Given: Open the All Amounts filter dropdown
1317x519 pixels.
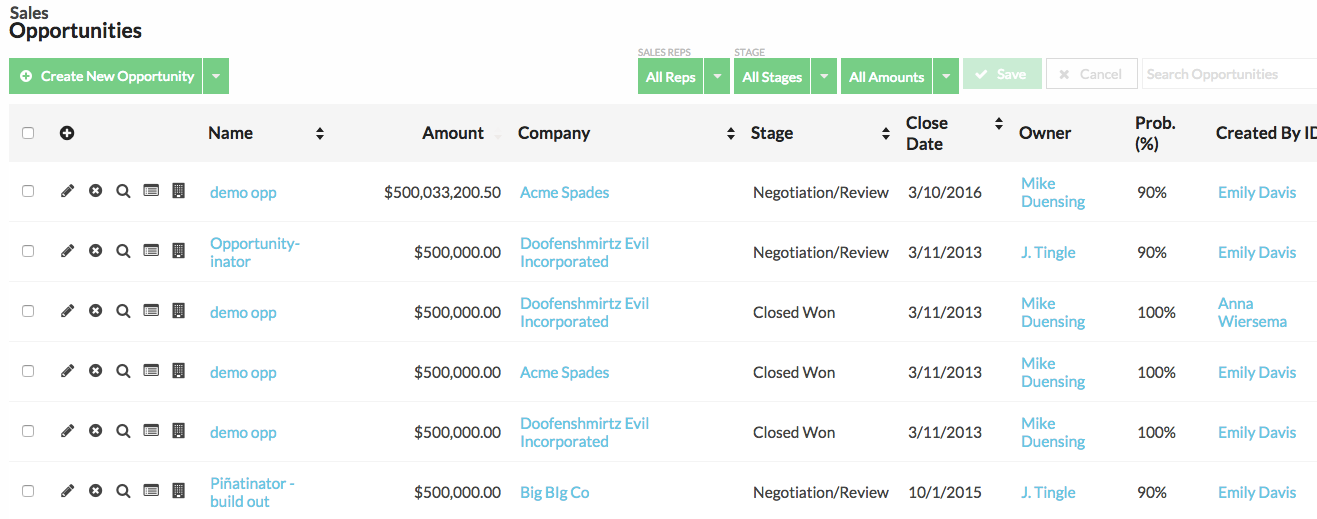Looking at the screenshot, I should click(x=946, y=76).
